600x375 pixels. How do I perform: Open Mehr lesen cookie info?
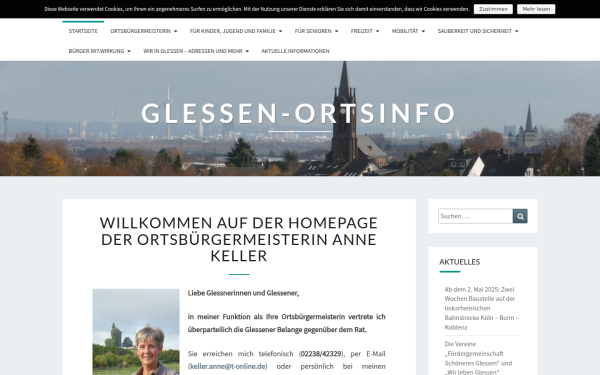(536, 9)
